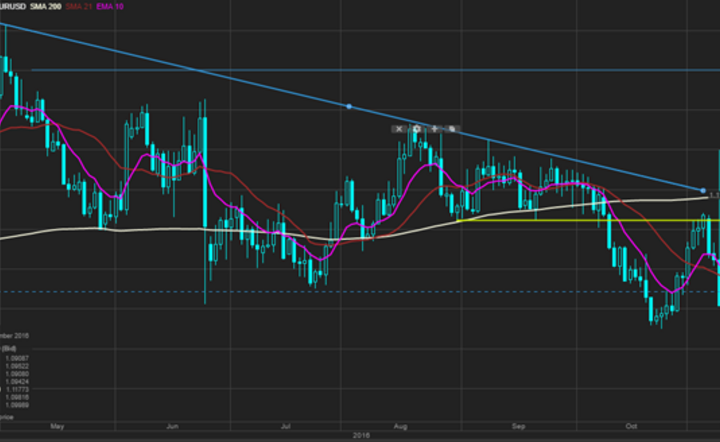Image resolution: width=720 pixels, height=442 pixels.
Task: Select the SMA 200 indicator label
Action: pyautogui.click(x=45, y=6)
